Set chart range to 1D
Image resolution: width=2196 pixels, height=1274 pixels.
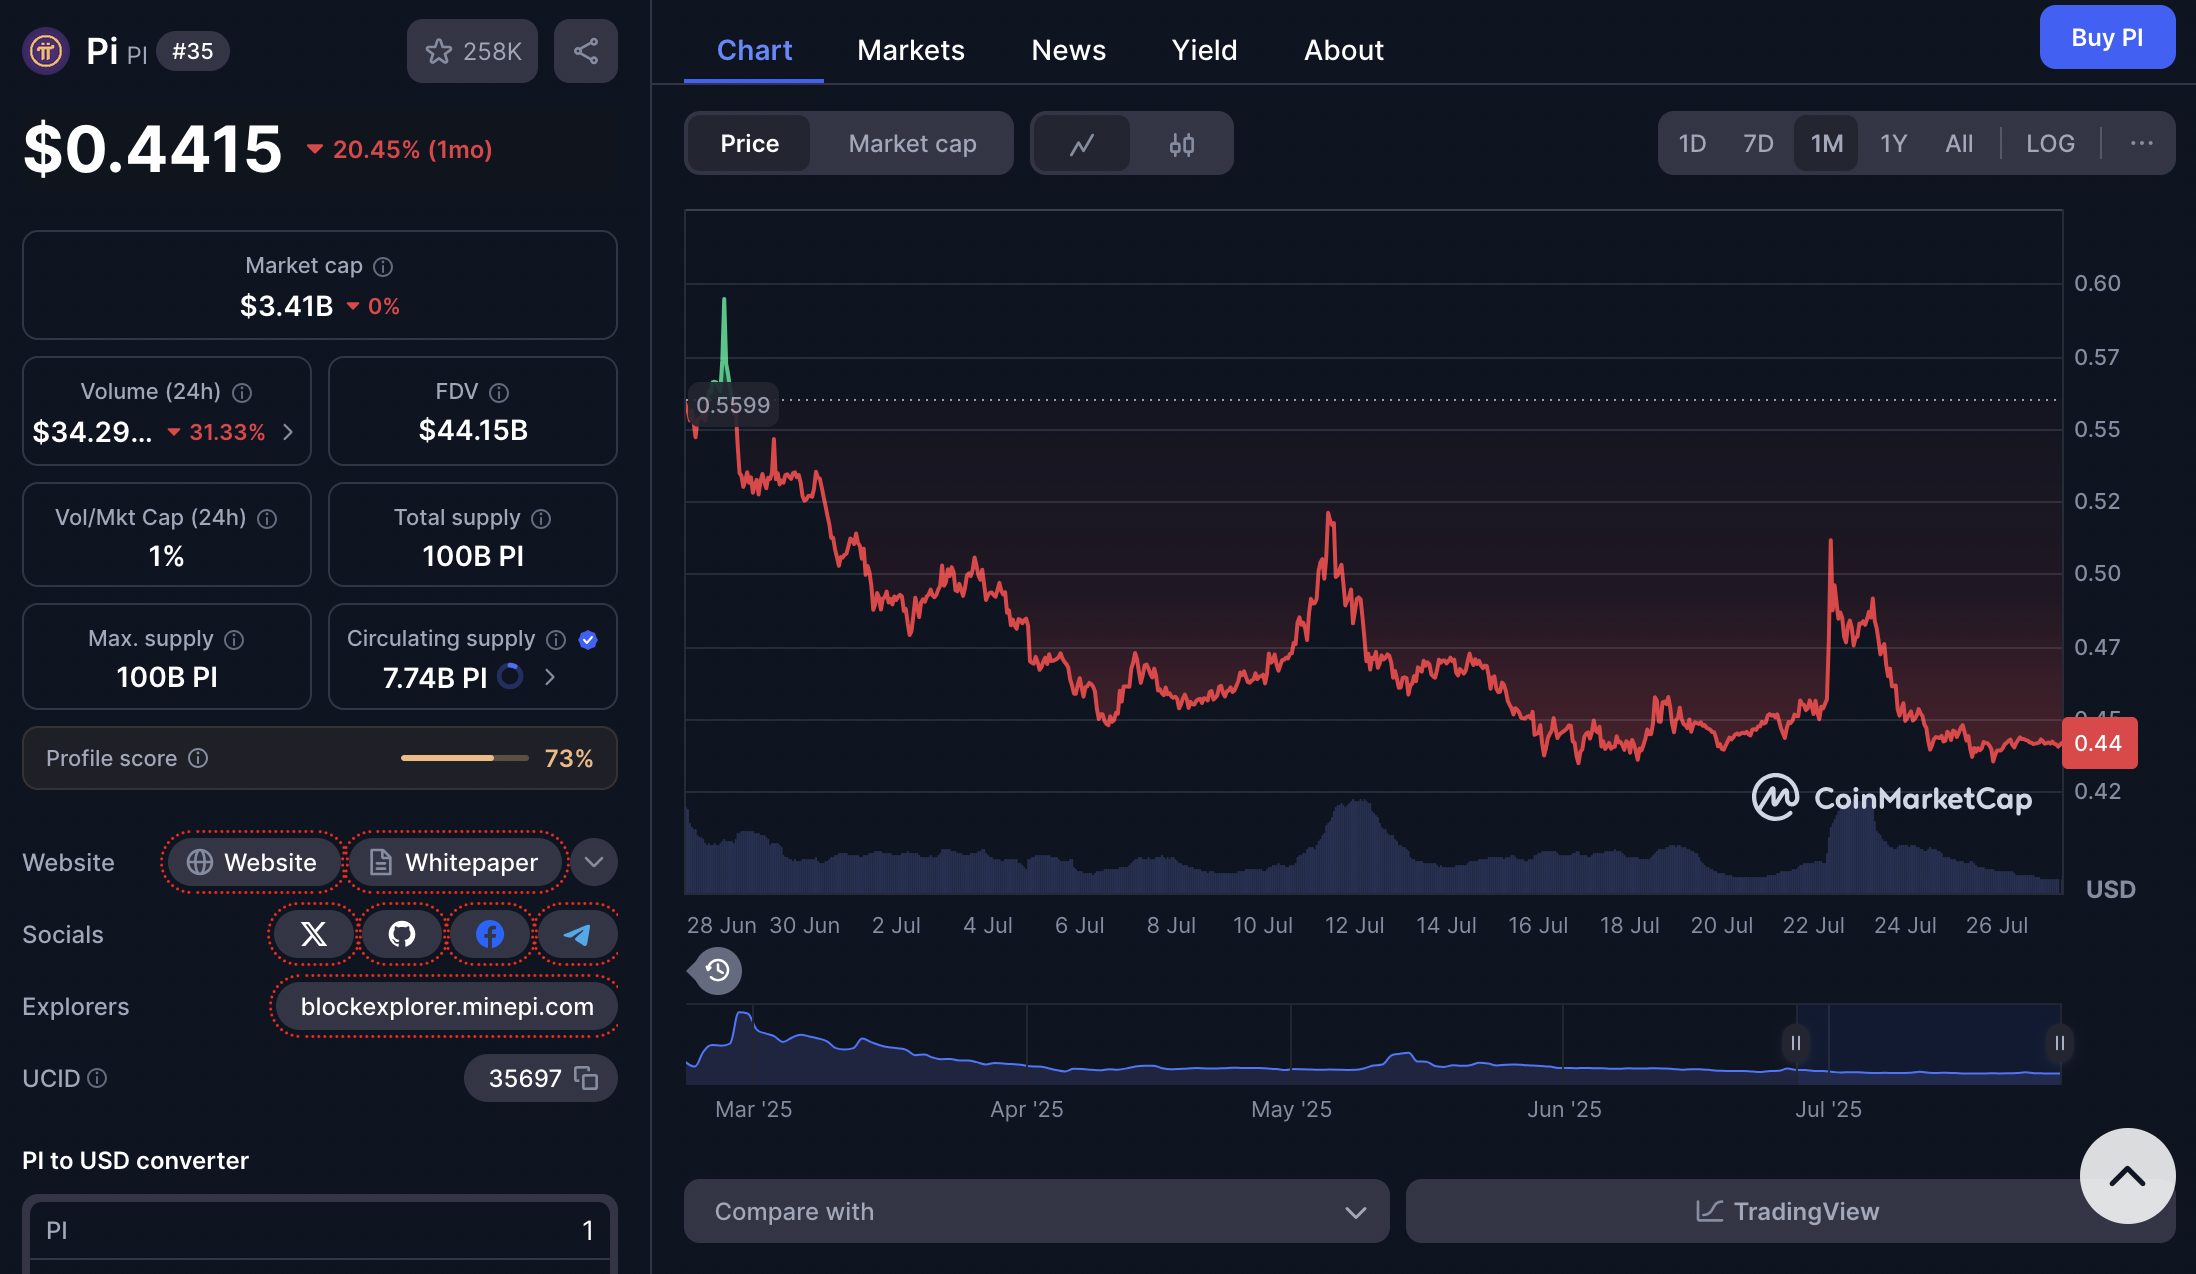[x=1692, y=144]
